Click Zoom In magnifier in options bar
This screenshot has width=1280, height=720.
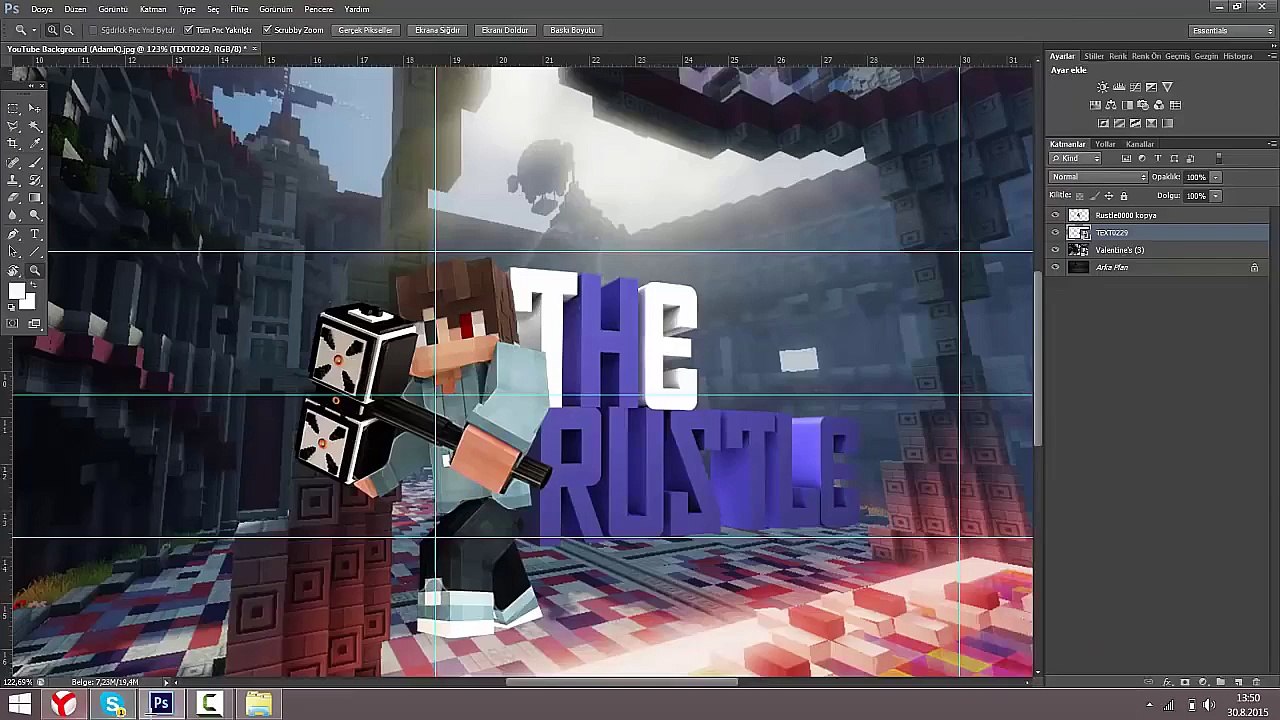tap(52, 30)
